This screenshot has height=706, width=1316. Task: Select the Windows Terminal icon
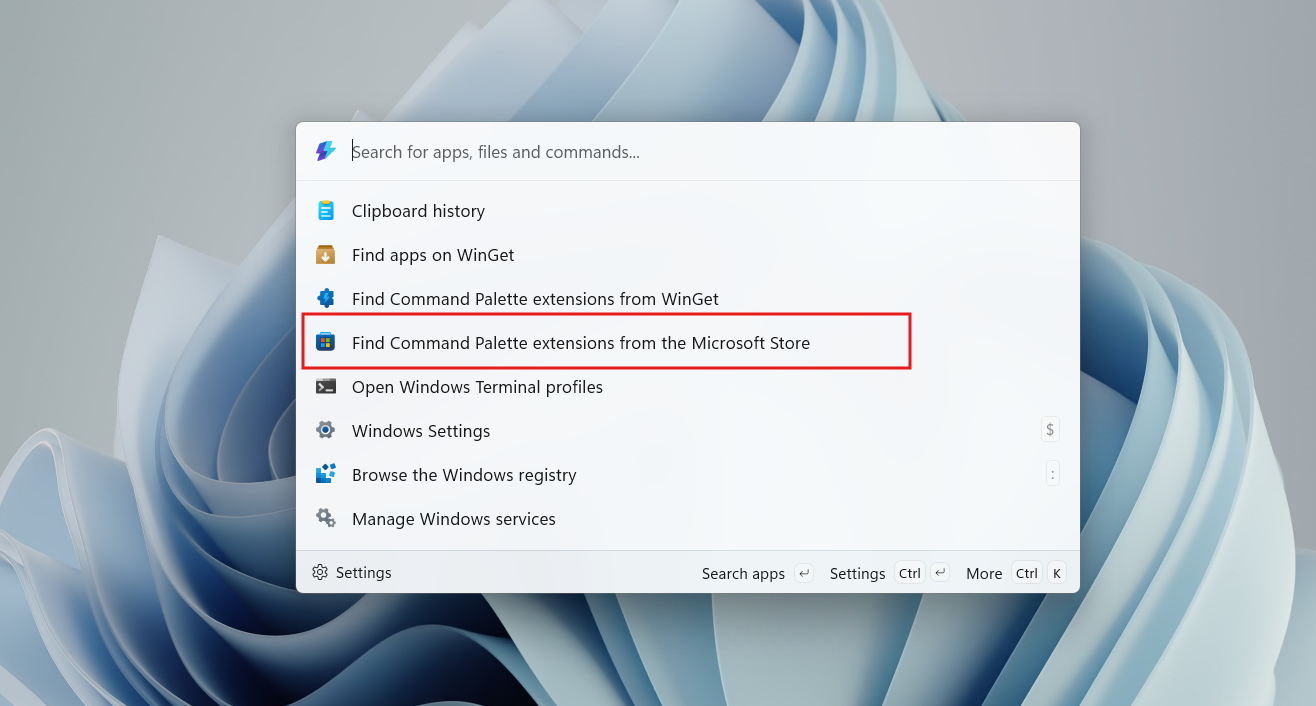(326, 387)
